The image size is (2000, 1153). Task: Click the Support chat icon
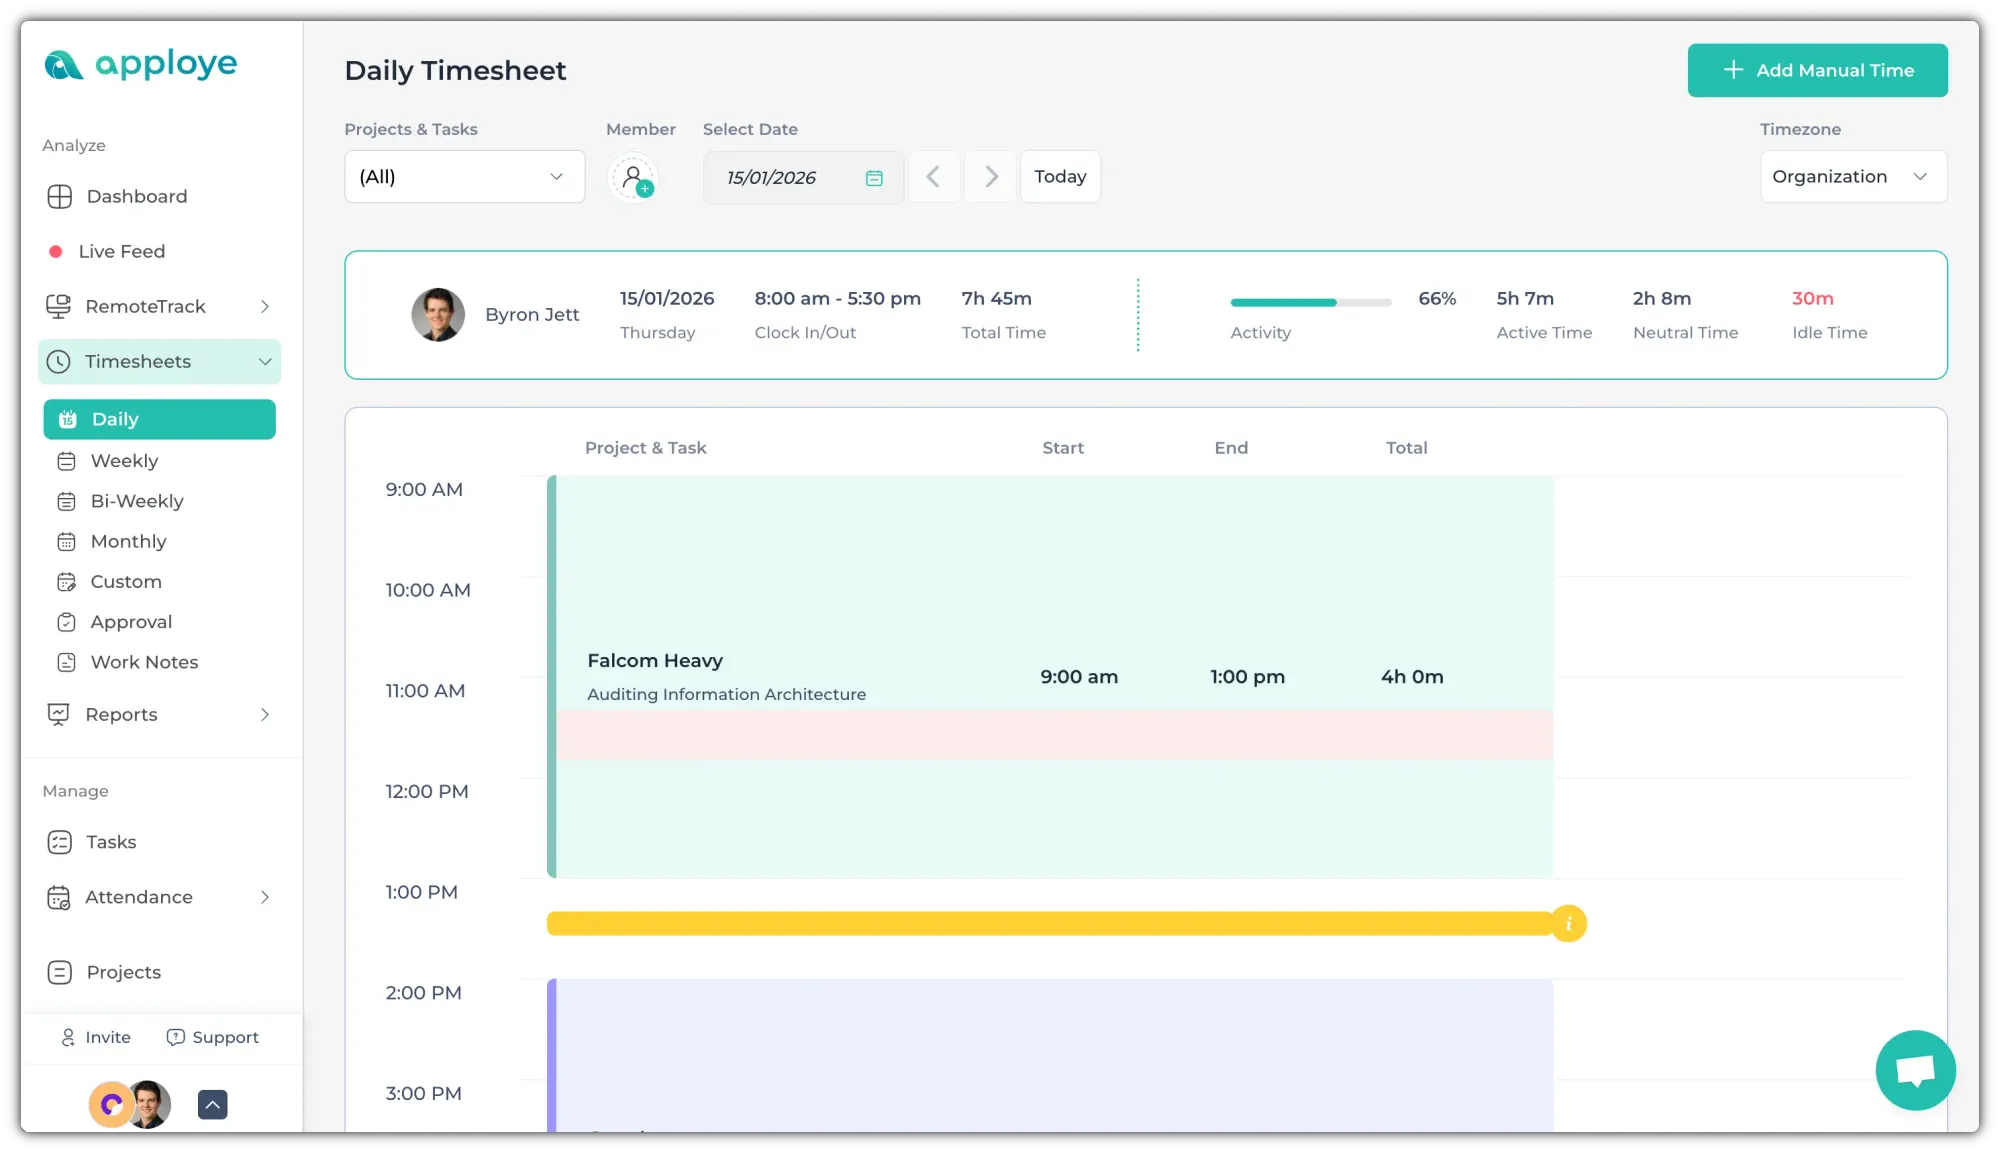pyautogui.click(x=175, y=1037)
